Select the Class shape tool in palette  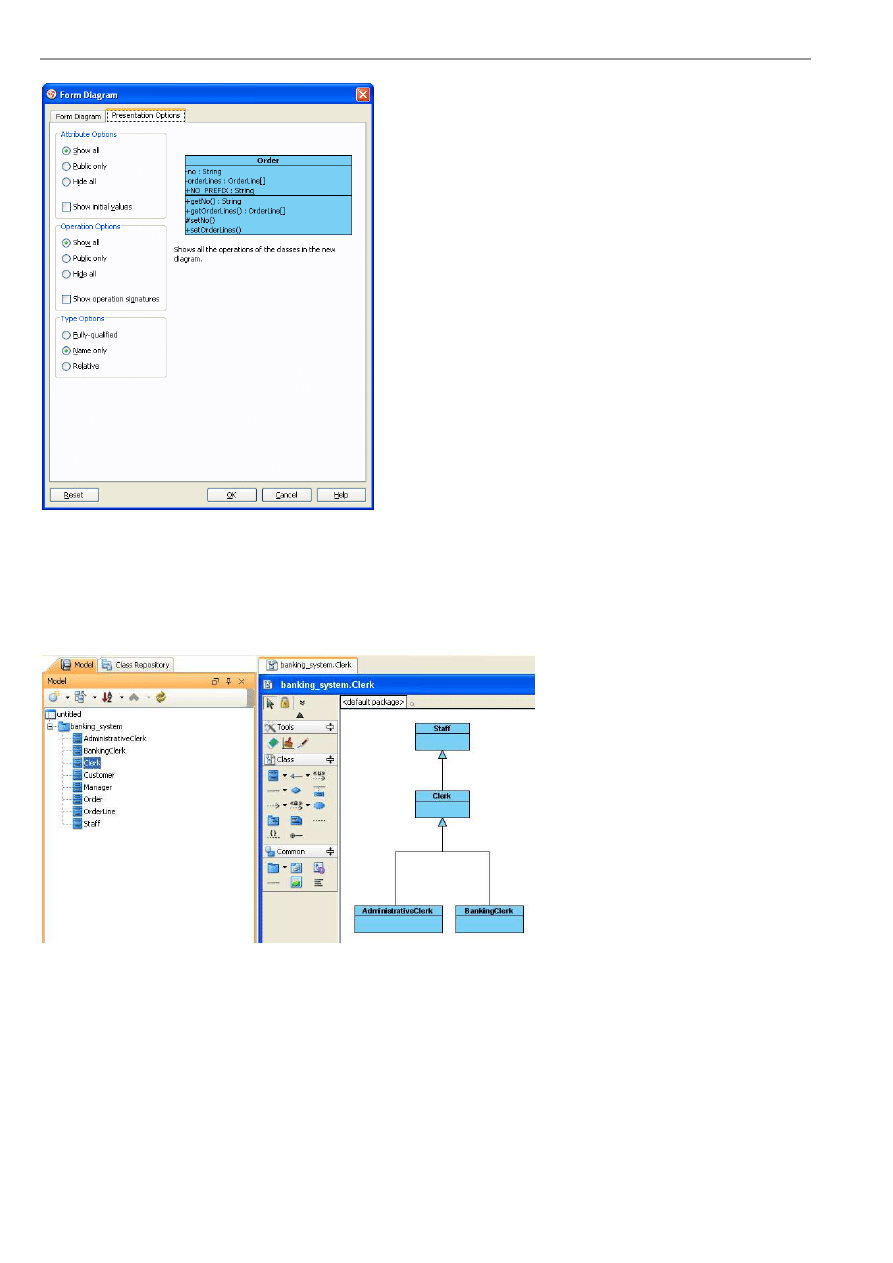[273, 775]
